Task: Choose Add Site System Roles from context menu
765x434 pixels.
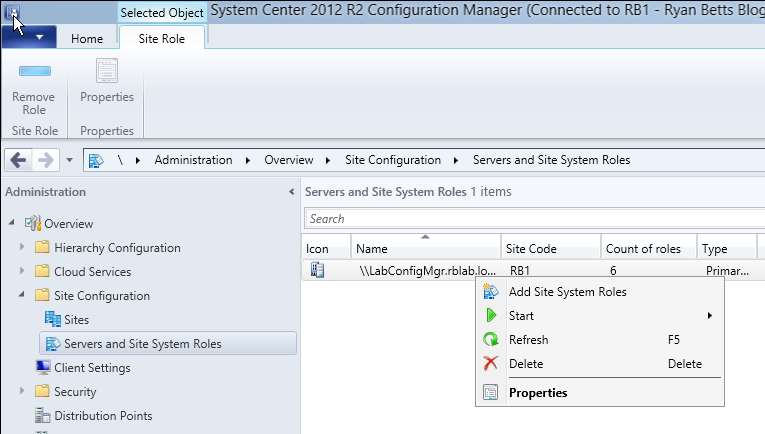Action: point(600,292)
